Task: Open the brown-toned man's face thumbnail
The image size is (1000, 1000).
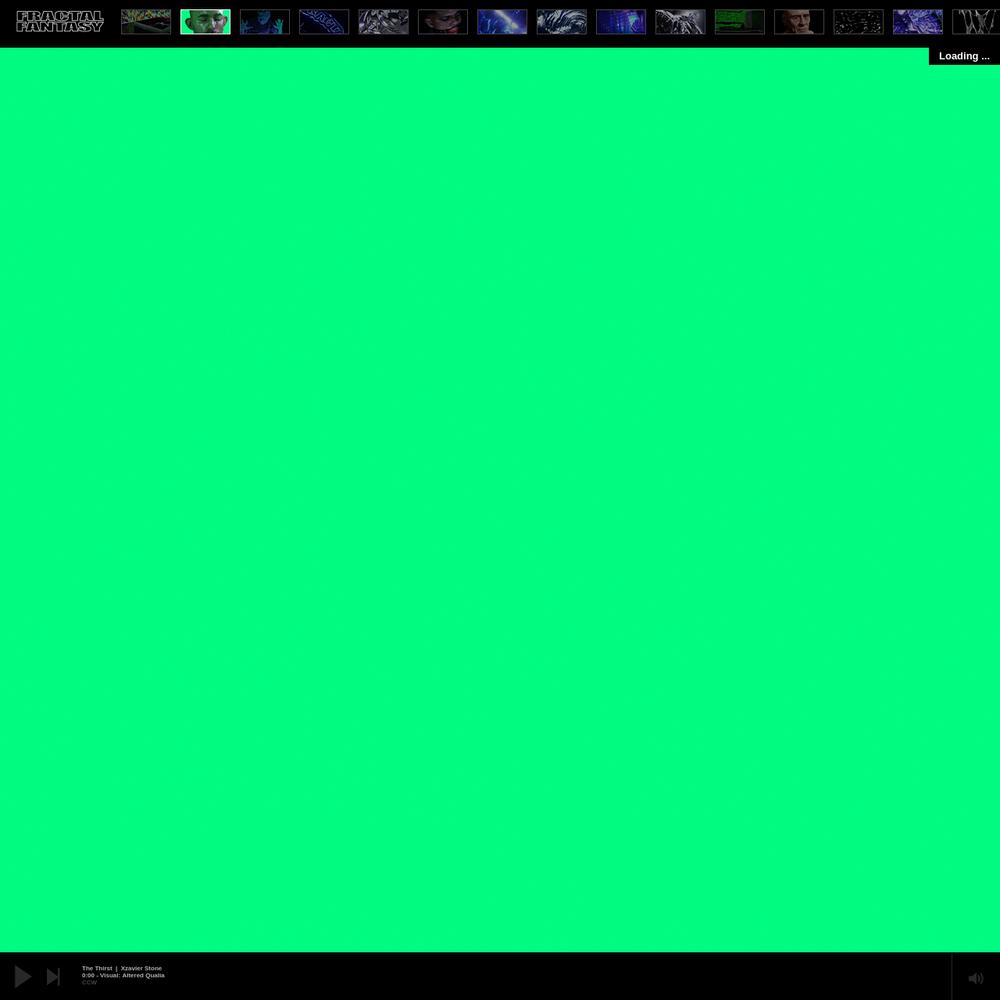Action: click(x=798, y=22)
